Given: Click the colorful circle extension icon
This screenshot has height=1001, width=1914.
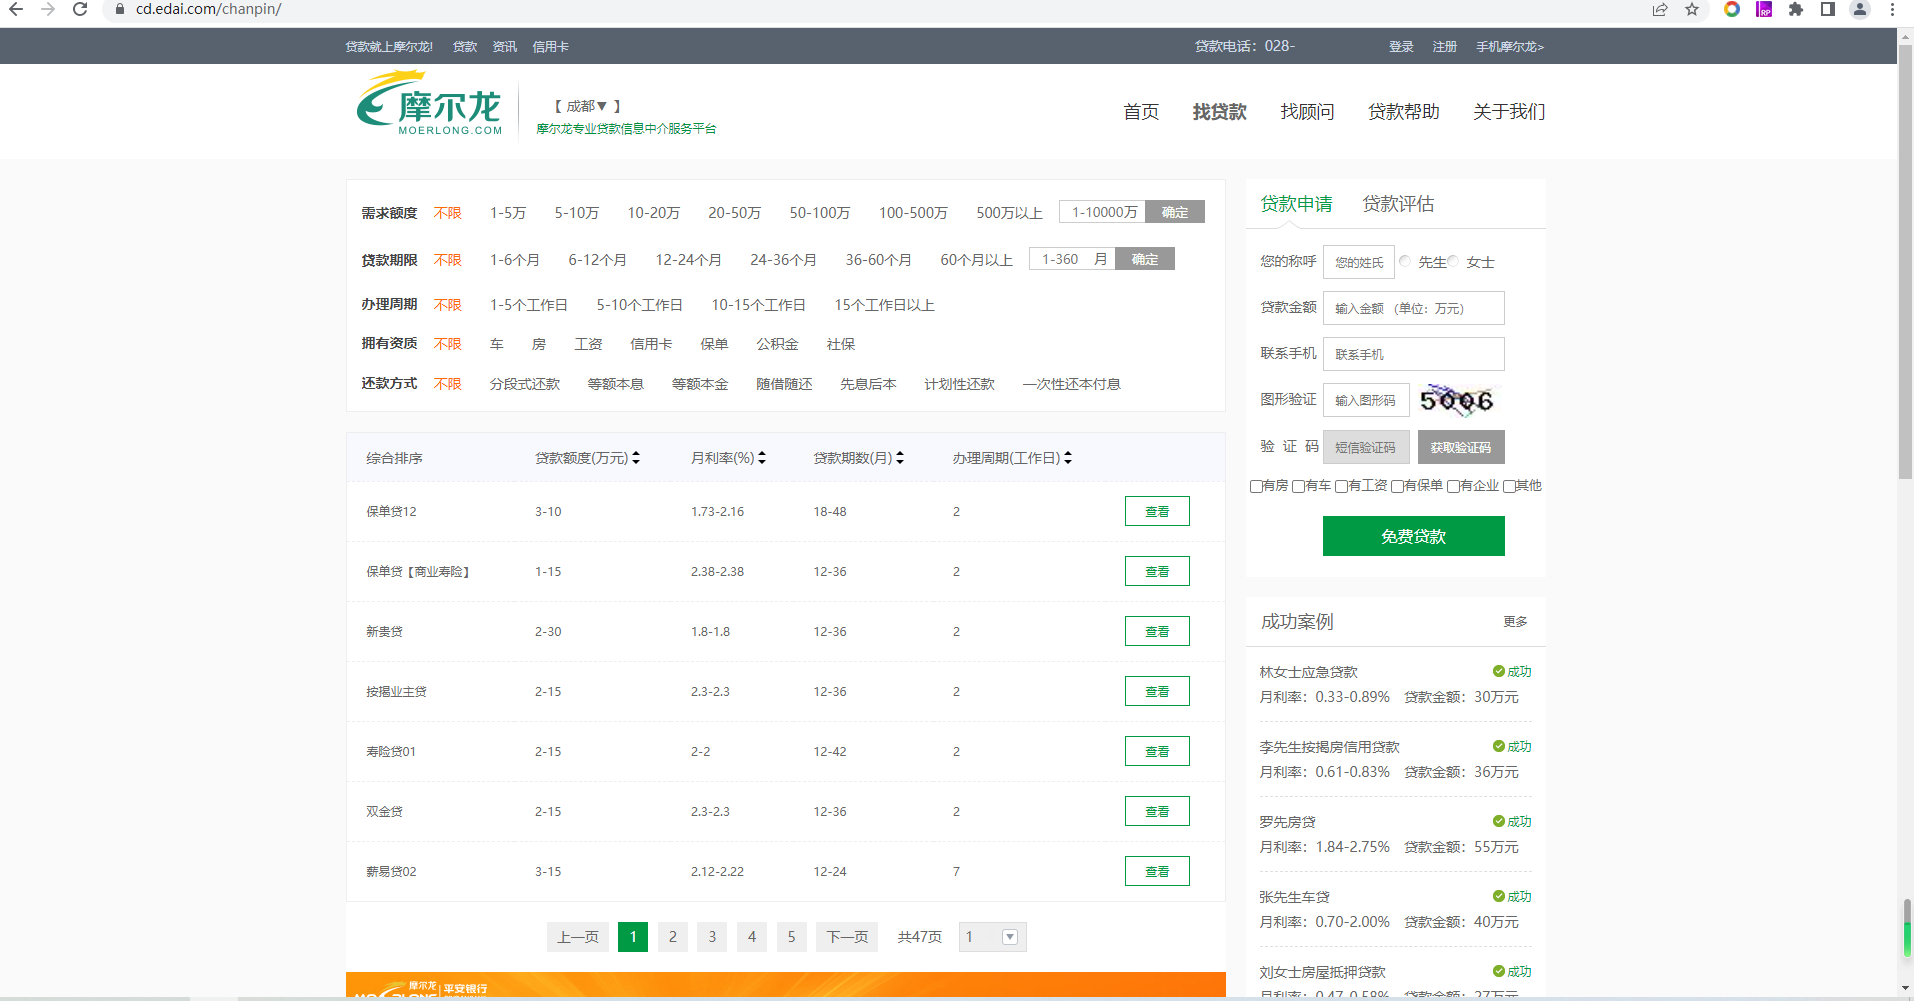Looking at the screenshot, I should click(x=1732, y=9).
